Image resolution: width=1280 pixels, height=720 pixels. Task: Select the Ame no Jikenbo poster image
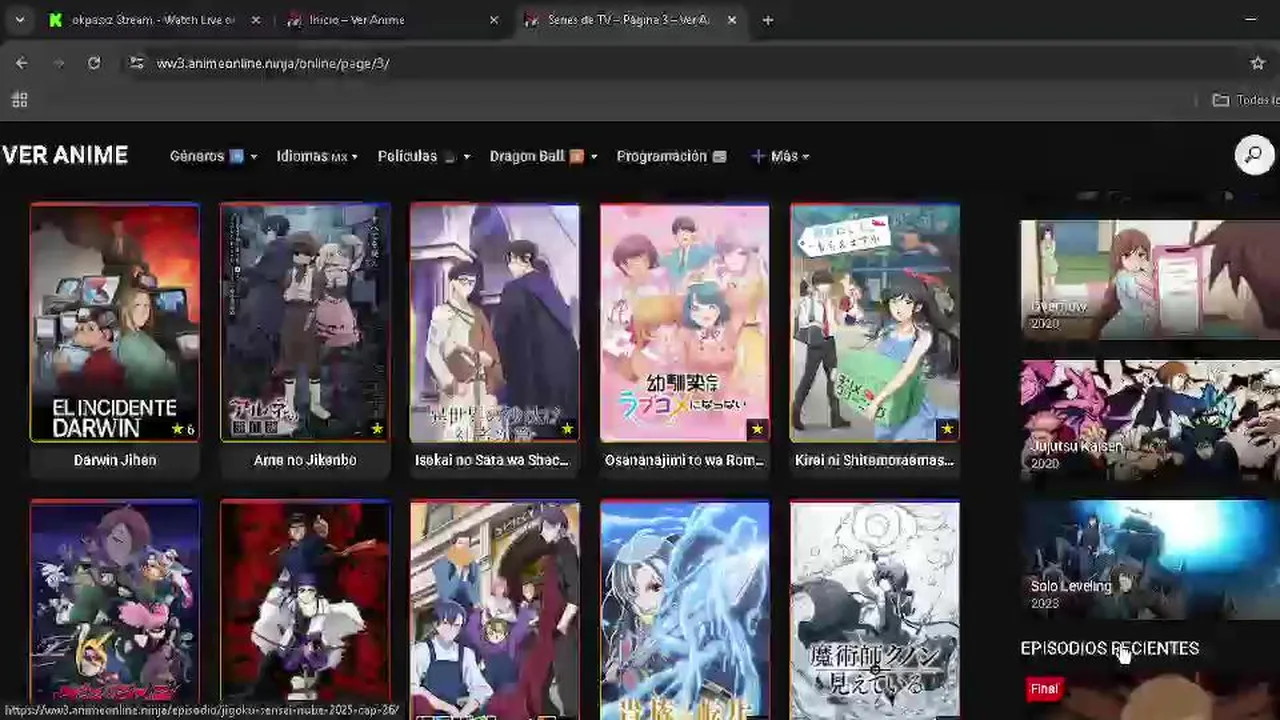coord(305,322)
